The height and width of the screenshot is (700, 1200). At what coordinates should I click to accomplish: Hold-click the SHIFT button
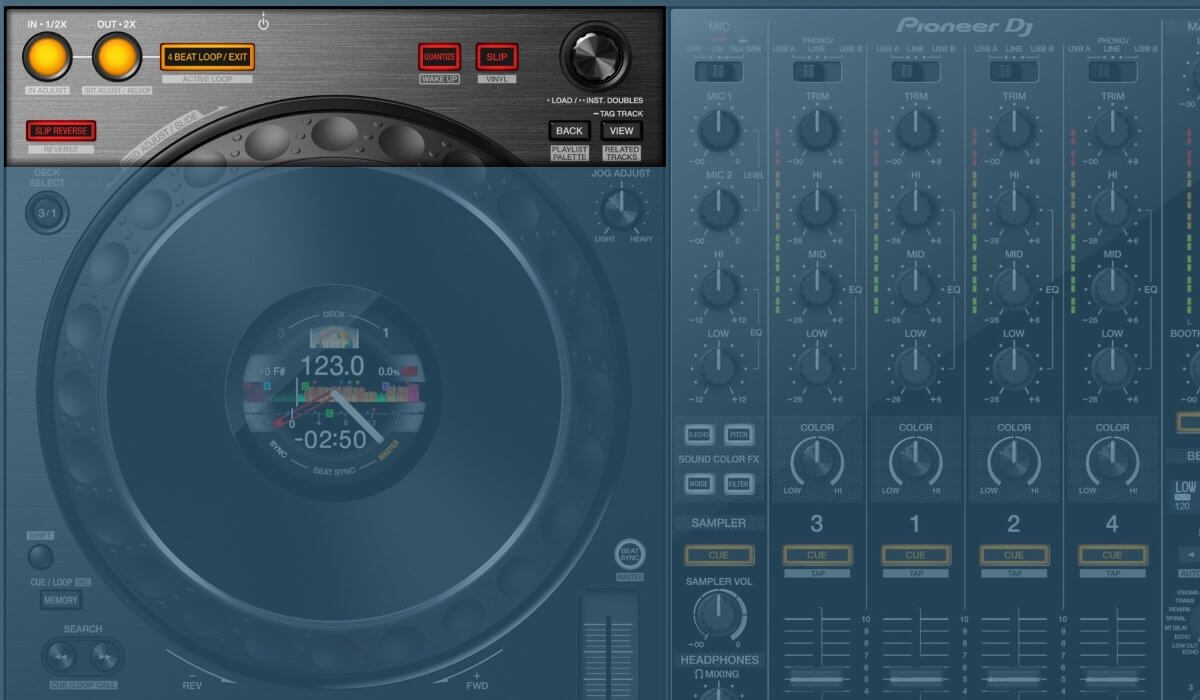pyautogui.click(x=40, y=558)
